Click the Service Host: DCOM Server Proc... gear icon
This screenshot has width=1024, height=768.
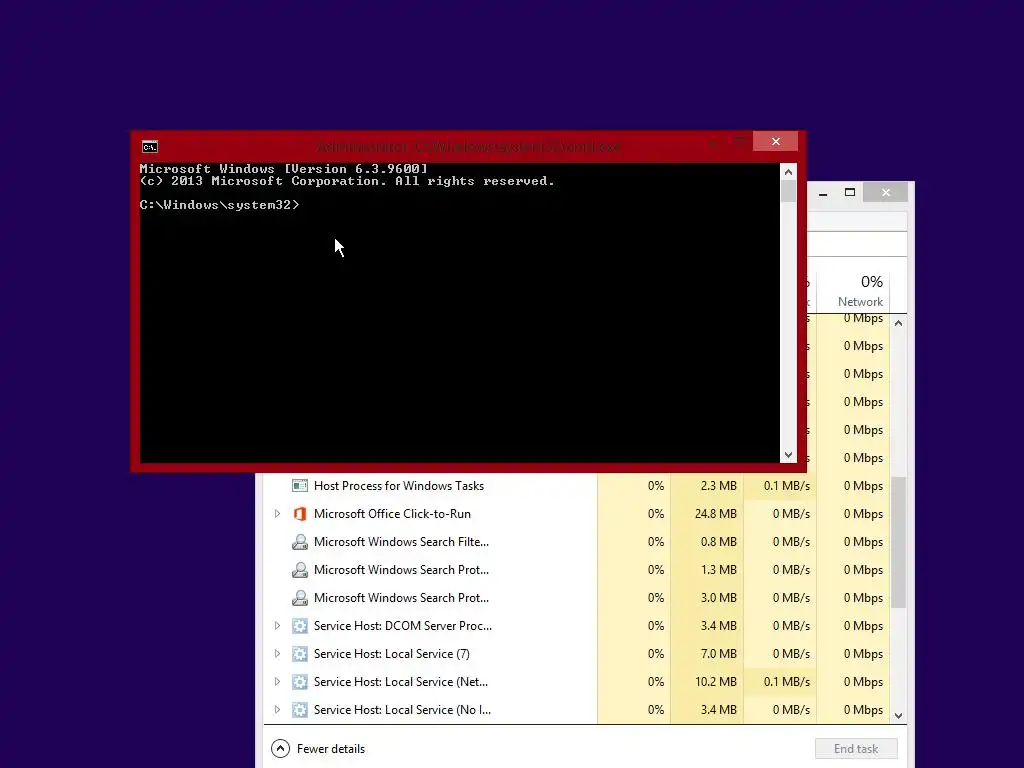click(300, 626)
